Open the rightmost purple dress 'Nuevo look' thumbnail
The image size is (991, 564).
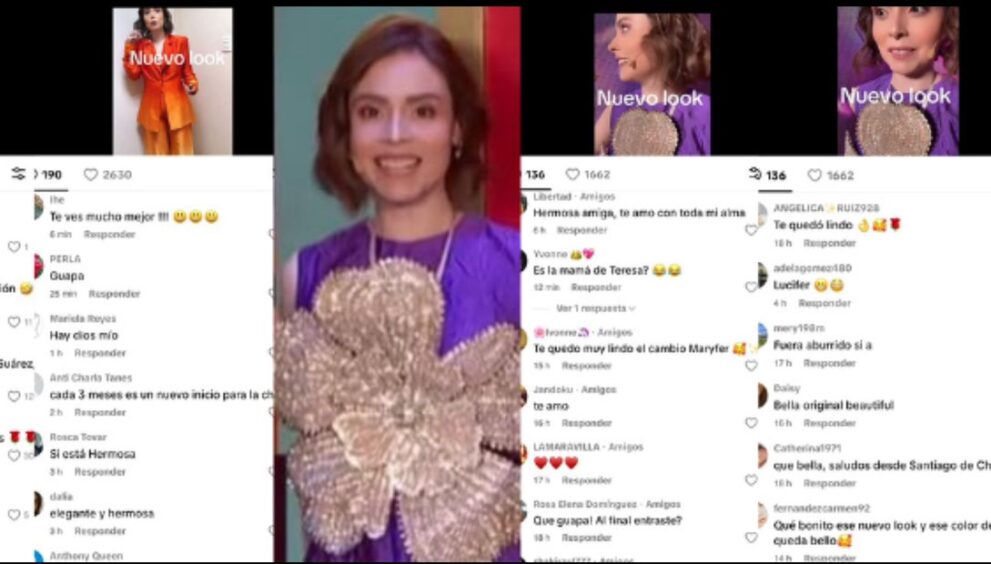[898, 81]
